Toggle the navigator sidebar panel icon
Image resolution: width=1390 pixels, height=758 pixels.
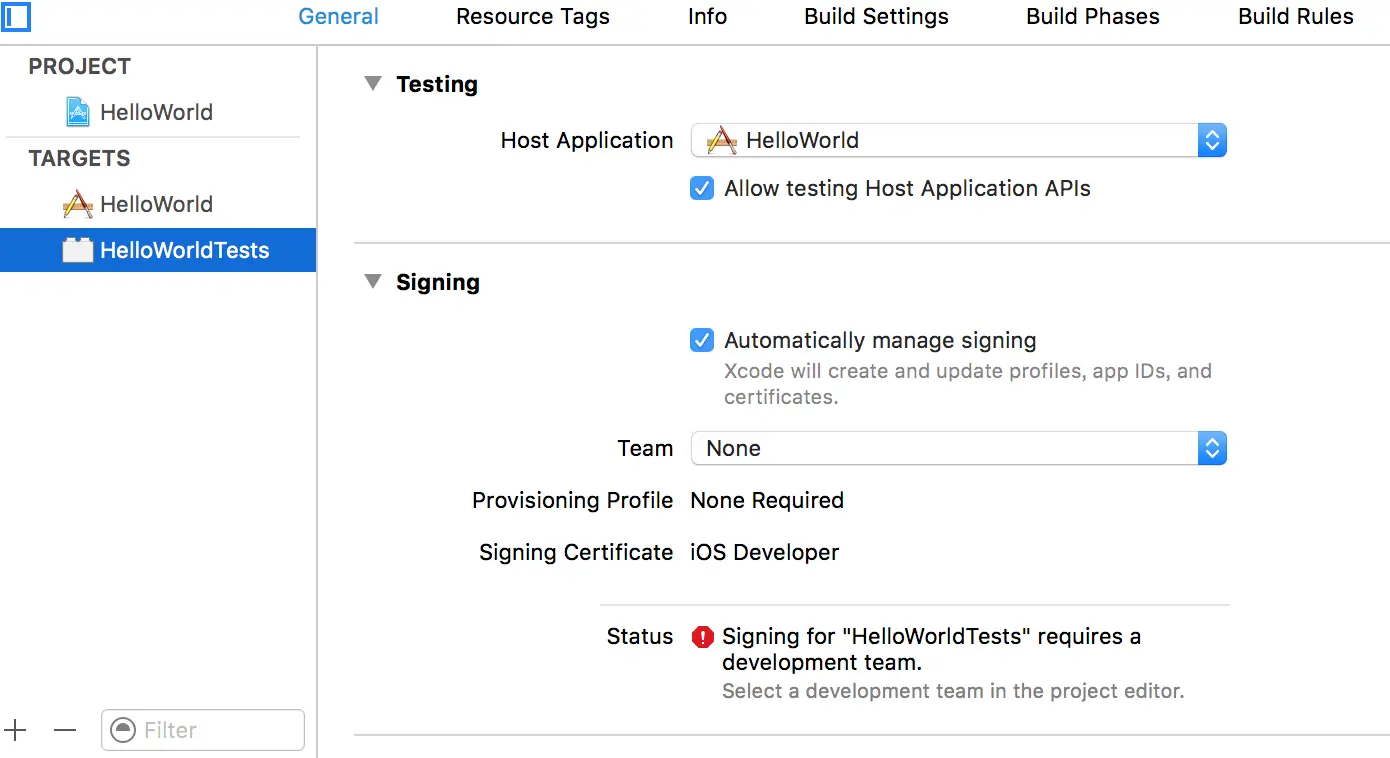pyautogui.click(x=16, y=17)
